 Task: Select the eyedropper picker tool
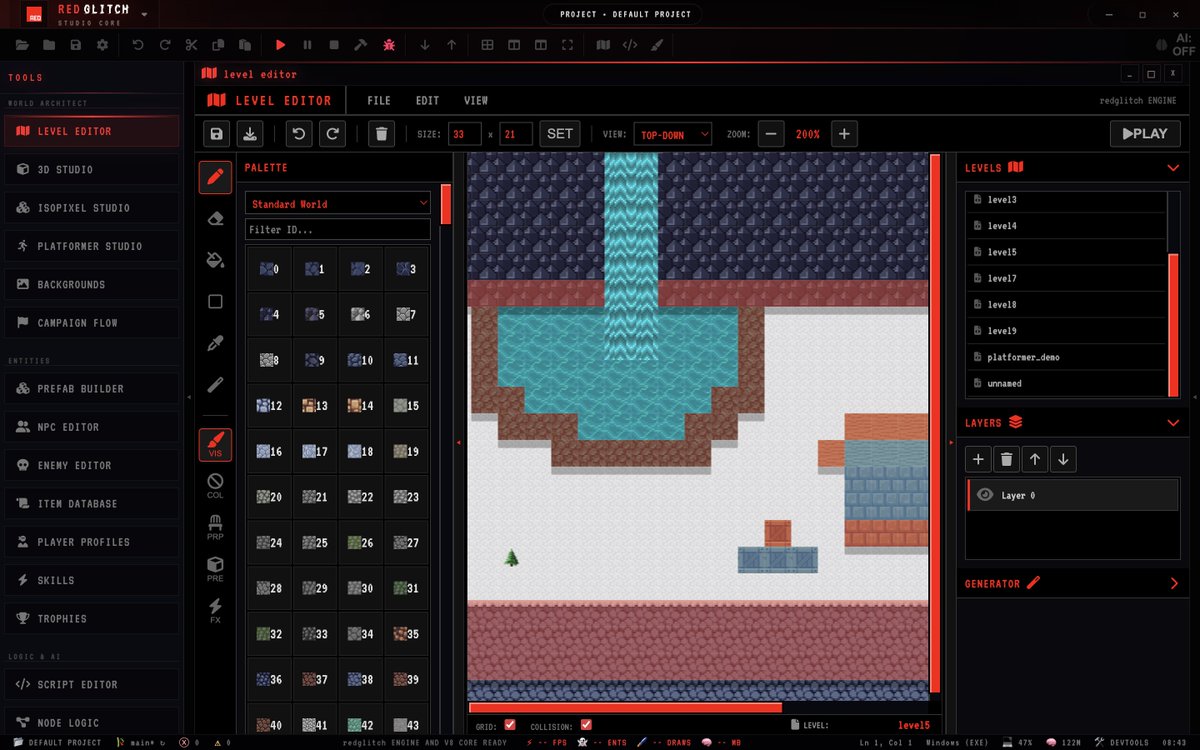coord(215,343)
